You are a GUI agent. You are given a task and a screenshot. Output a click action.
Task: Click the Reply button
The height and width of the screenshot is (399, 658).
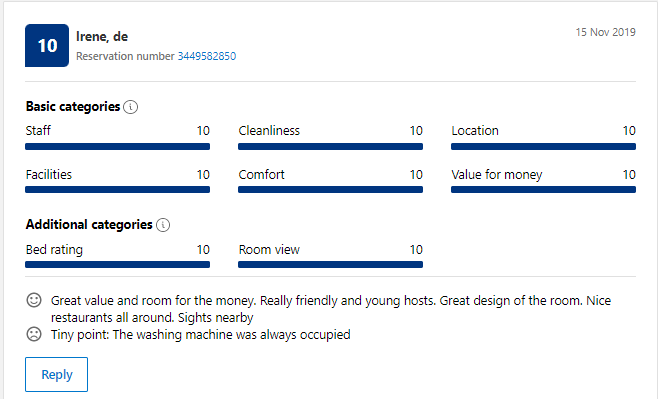(57, 374)
